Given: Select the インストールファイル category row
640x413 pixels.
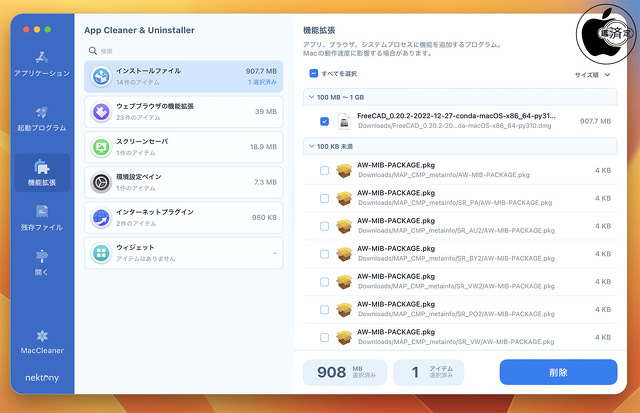Looking at the screenshot, I should click(184, 76).
